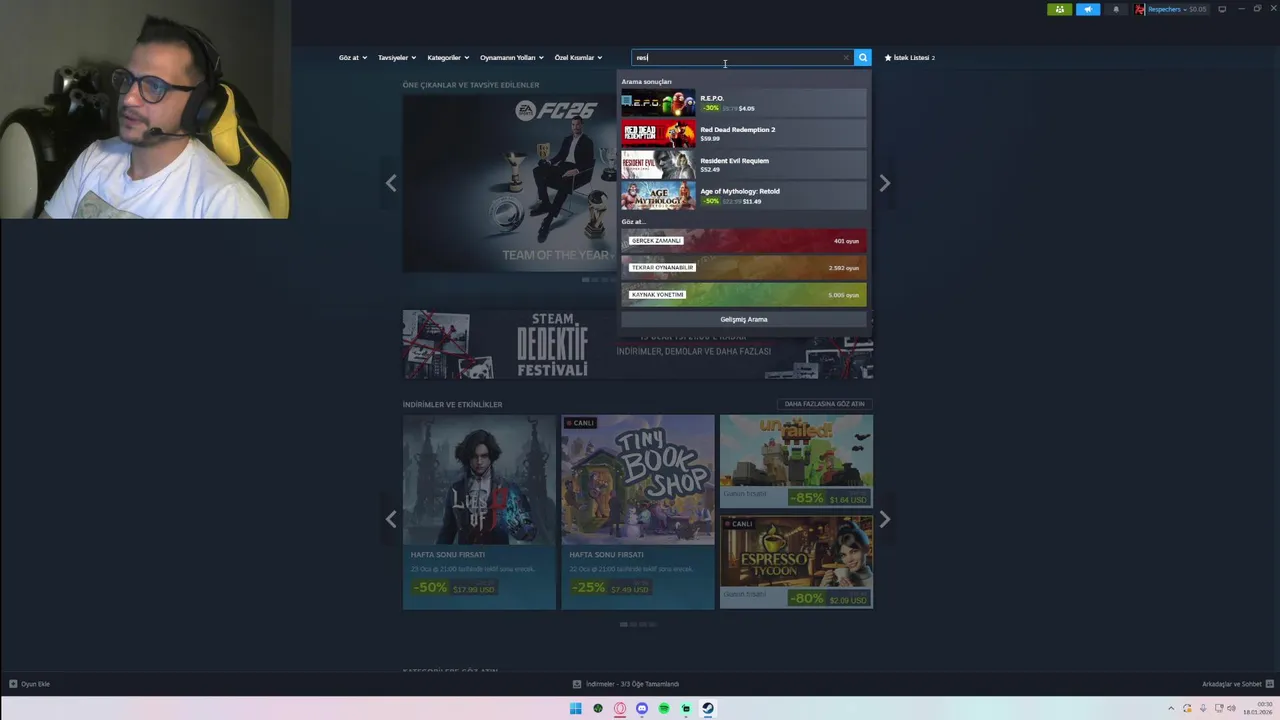Click the featured carousel left arrow
The image size is (1280, 720).
click(x=391, y=183)
